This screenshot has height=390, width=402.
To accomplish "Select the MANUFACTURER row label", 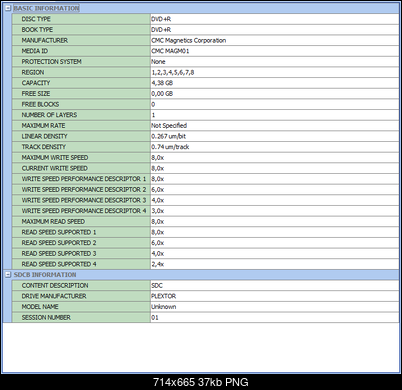I will (45, 40).
